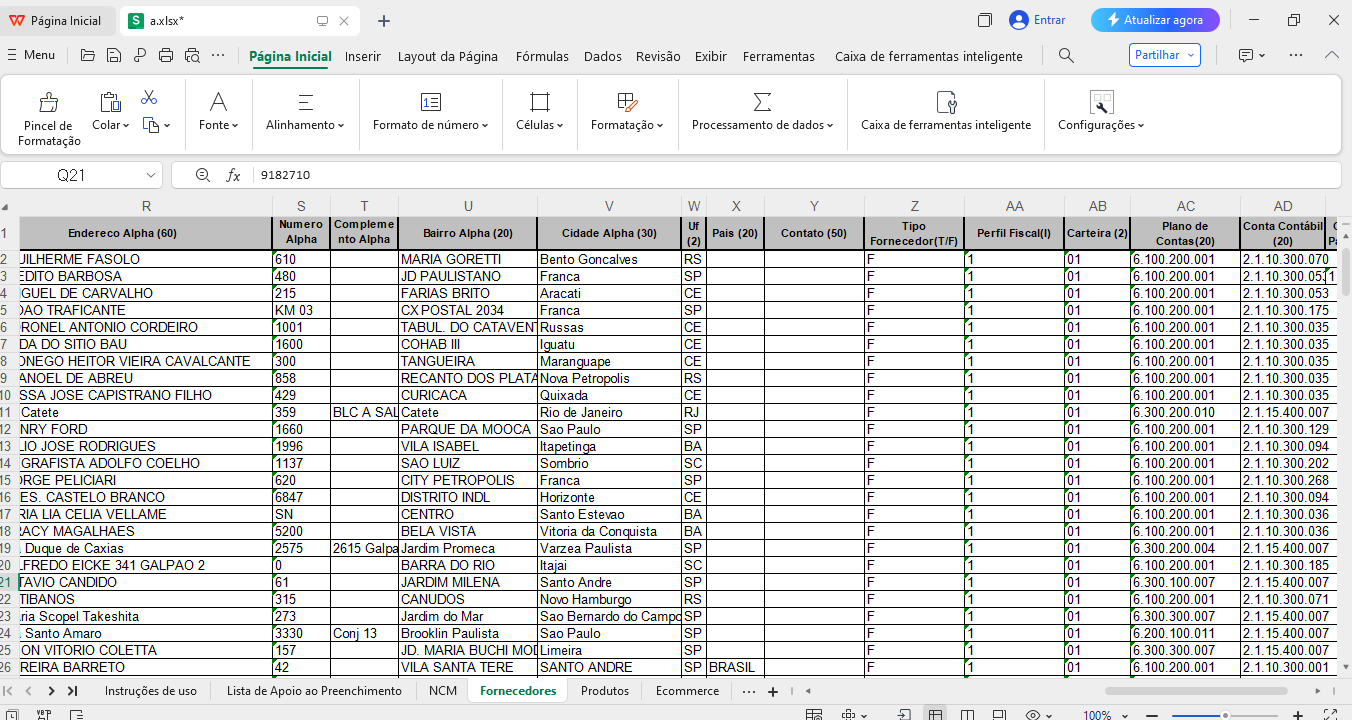Screen dimensions: 1352x720
Task: Add a new sheet with plus button
Action: coord(772,692)
